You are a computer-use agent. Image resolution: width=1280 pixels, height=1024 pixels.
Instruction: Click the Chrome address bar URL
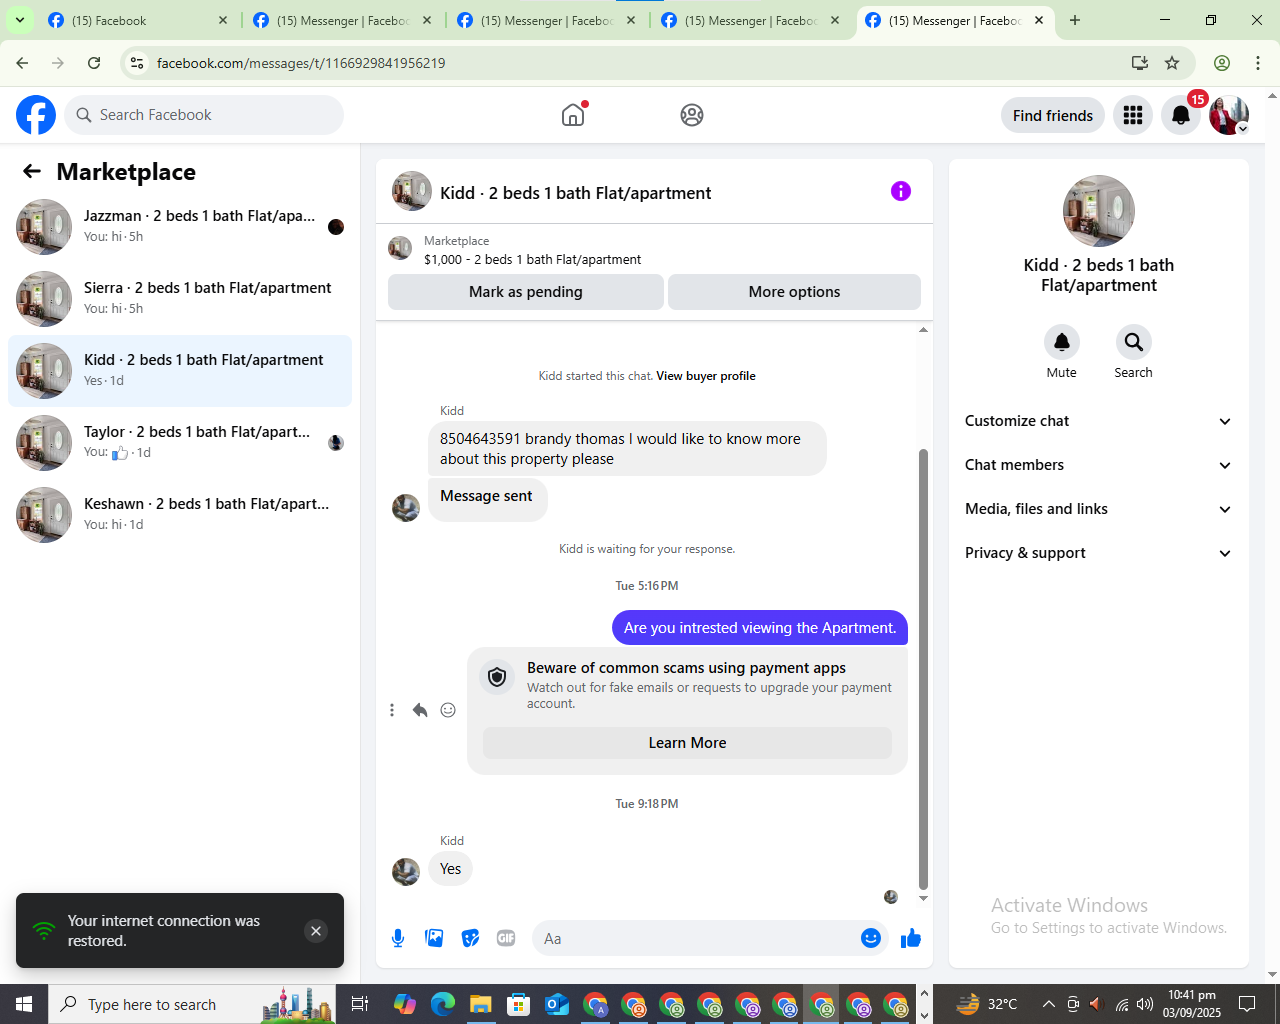click(301, 63)
